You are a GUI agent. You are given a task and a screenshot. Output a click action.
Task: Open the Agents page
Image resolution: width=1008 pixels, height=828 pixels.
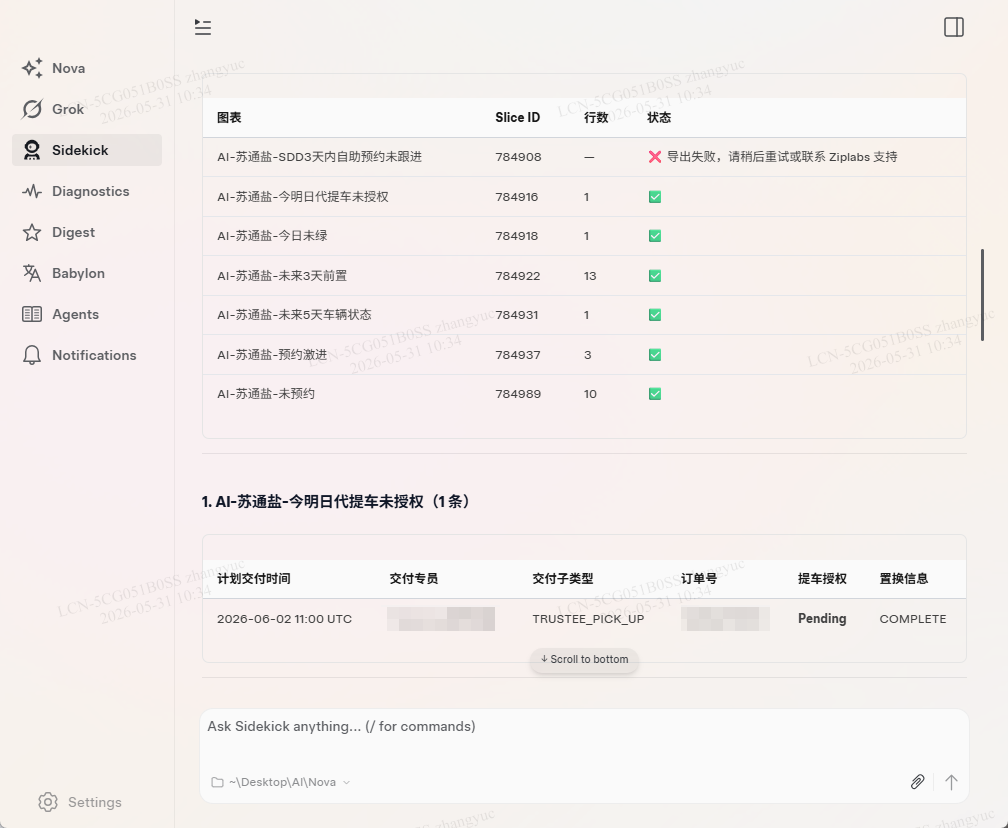(87, 314)
